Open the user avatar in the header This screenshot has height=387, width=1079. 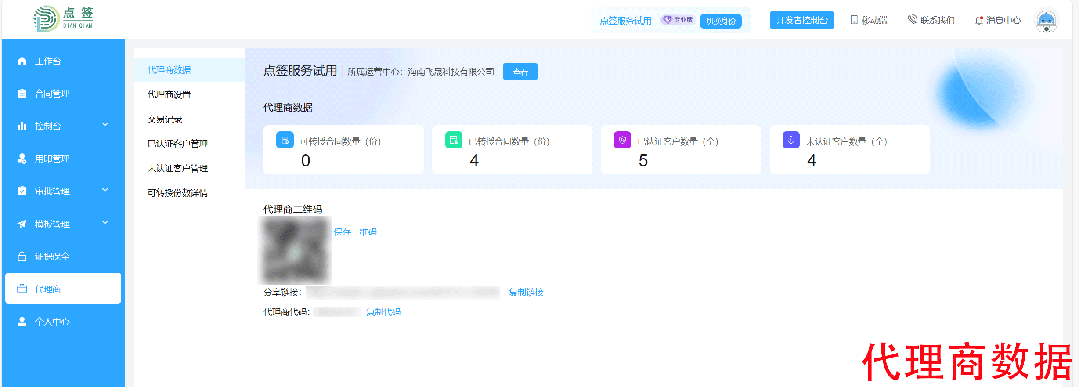point(1046,20)
